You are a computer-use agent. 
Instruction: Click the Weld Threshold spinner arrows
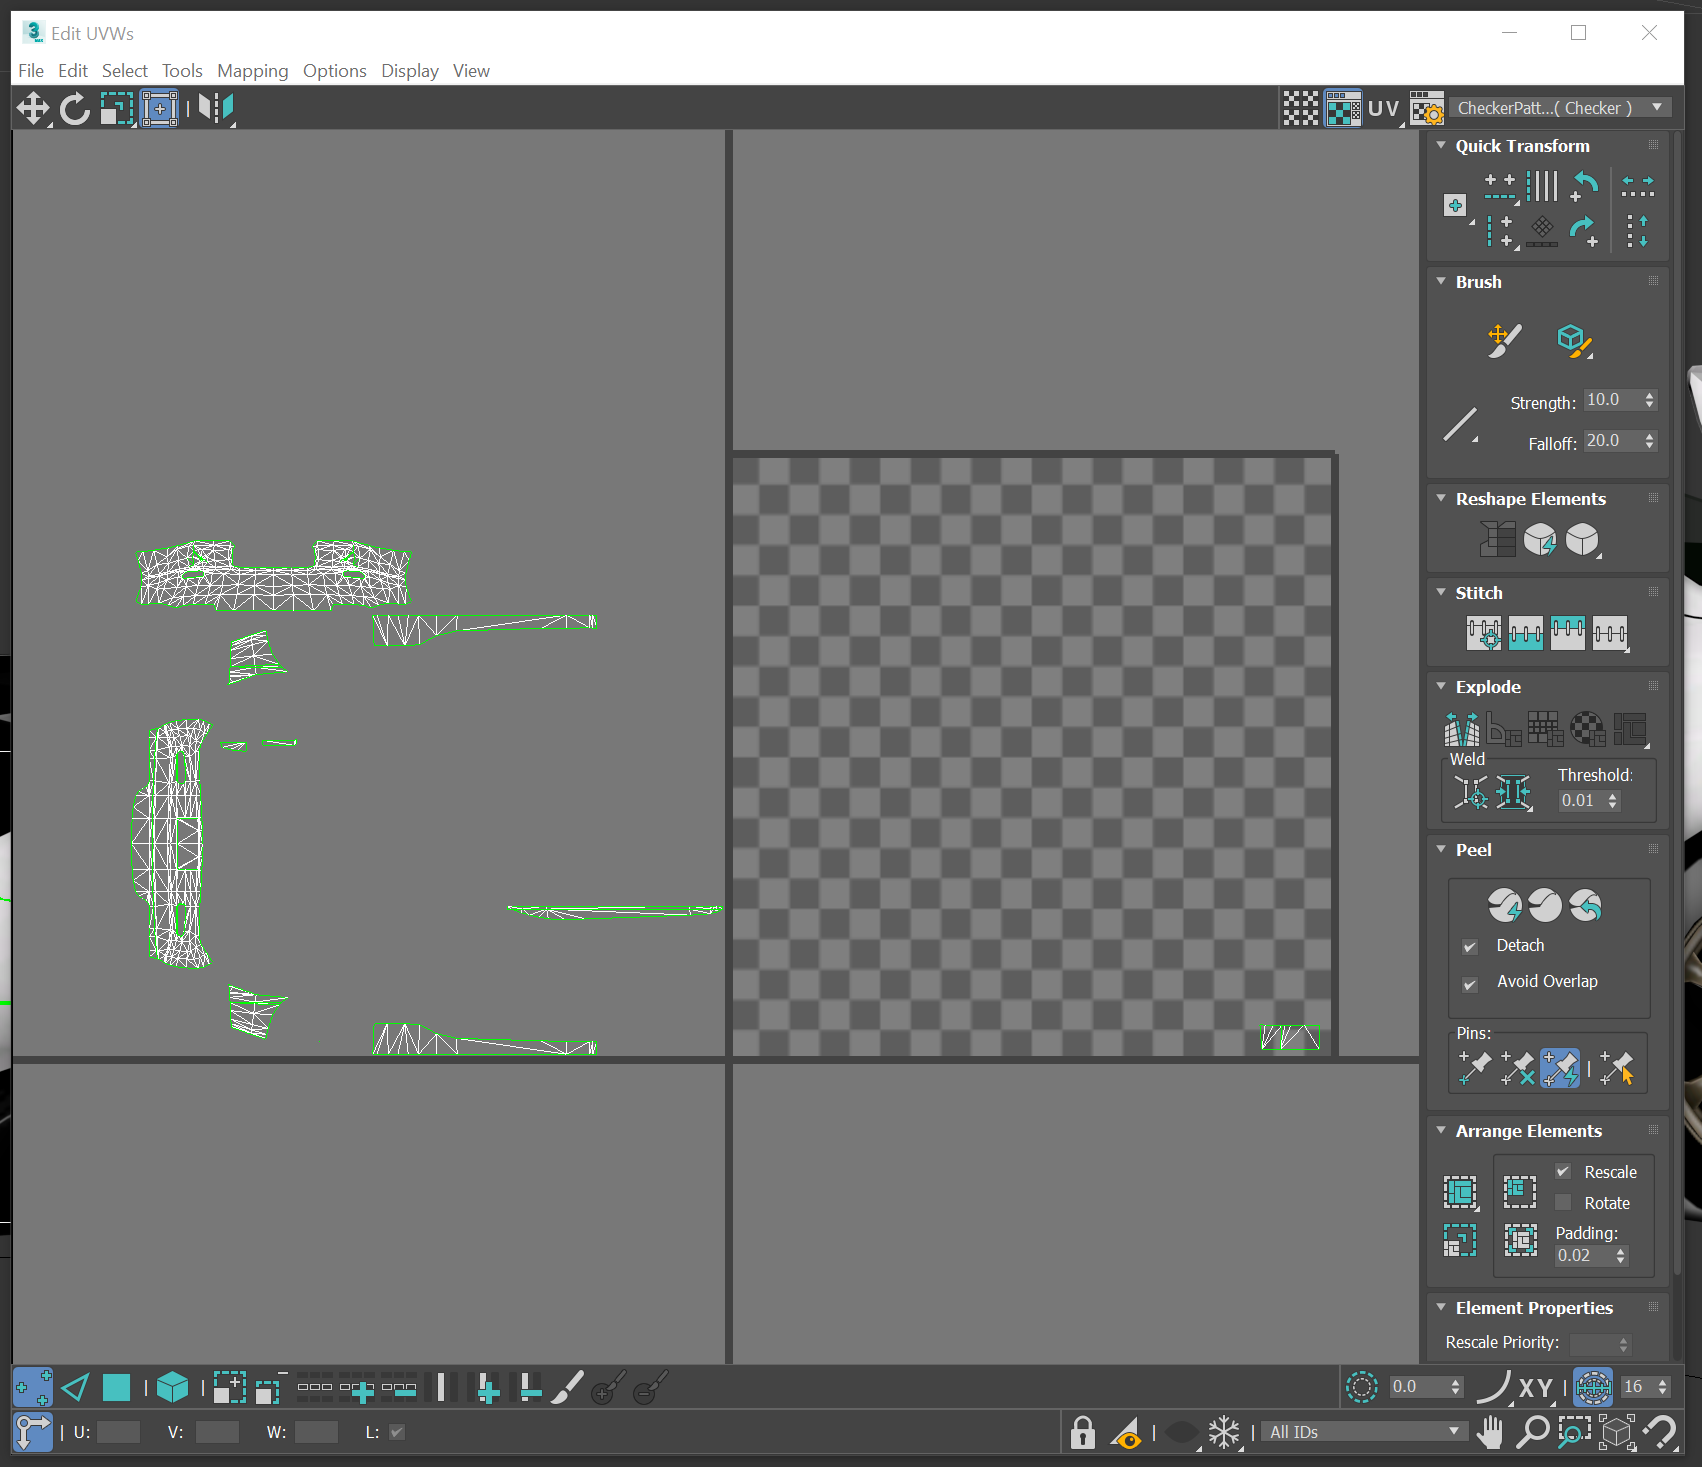coord(1613,801)
